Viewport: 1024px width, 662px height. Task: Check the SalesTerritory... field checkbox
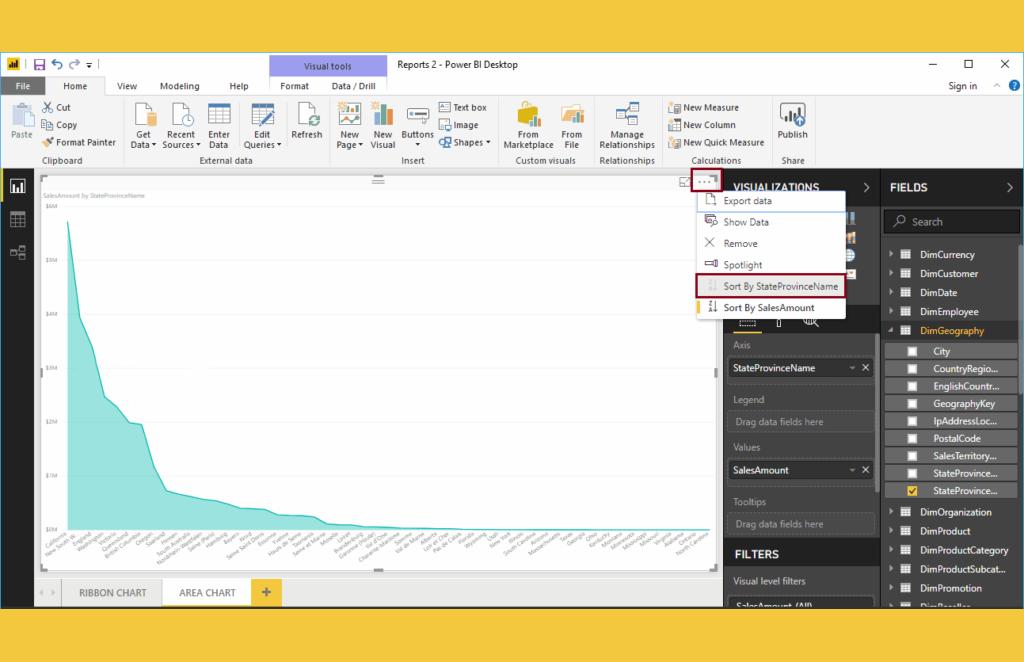point(912,456)
